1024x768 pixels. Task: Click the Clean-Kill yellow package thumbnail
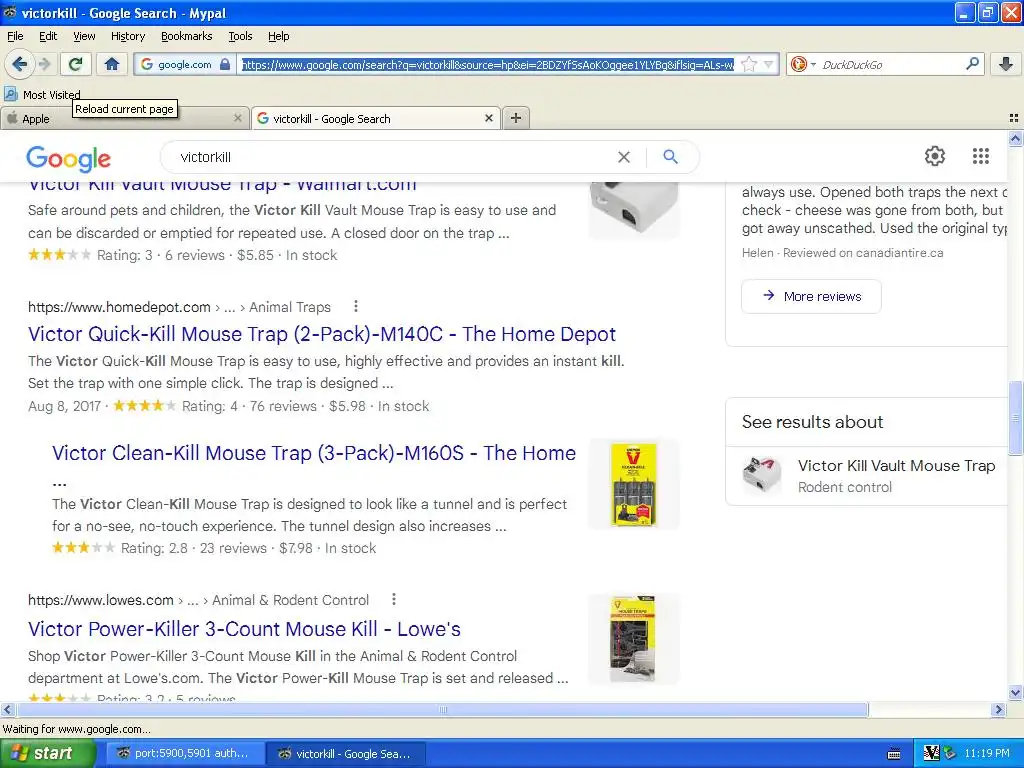[x=633, y=484]
